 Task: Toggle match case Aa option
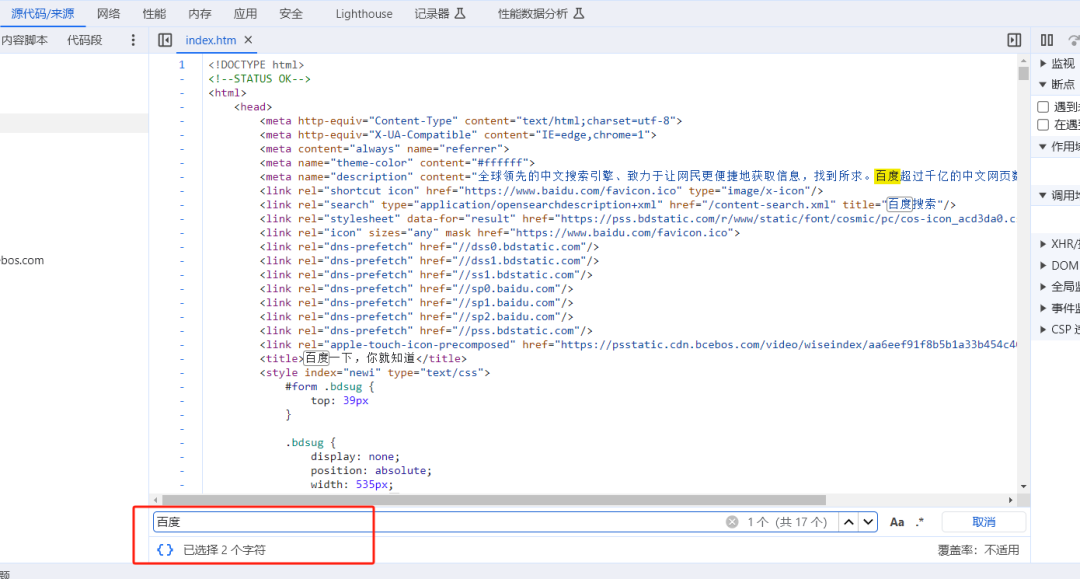(897, 522)
